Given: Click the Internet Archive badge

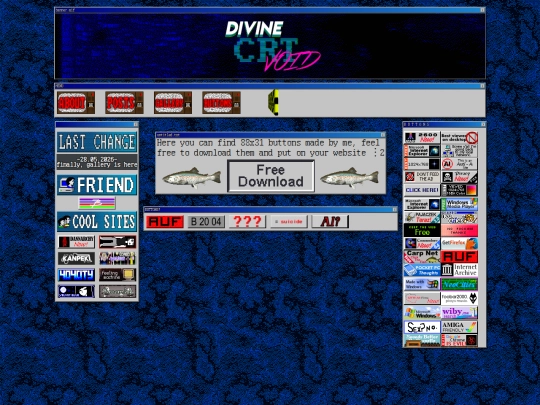Looking at the screenshot, I should point(459,270).
